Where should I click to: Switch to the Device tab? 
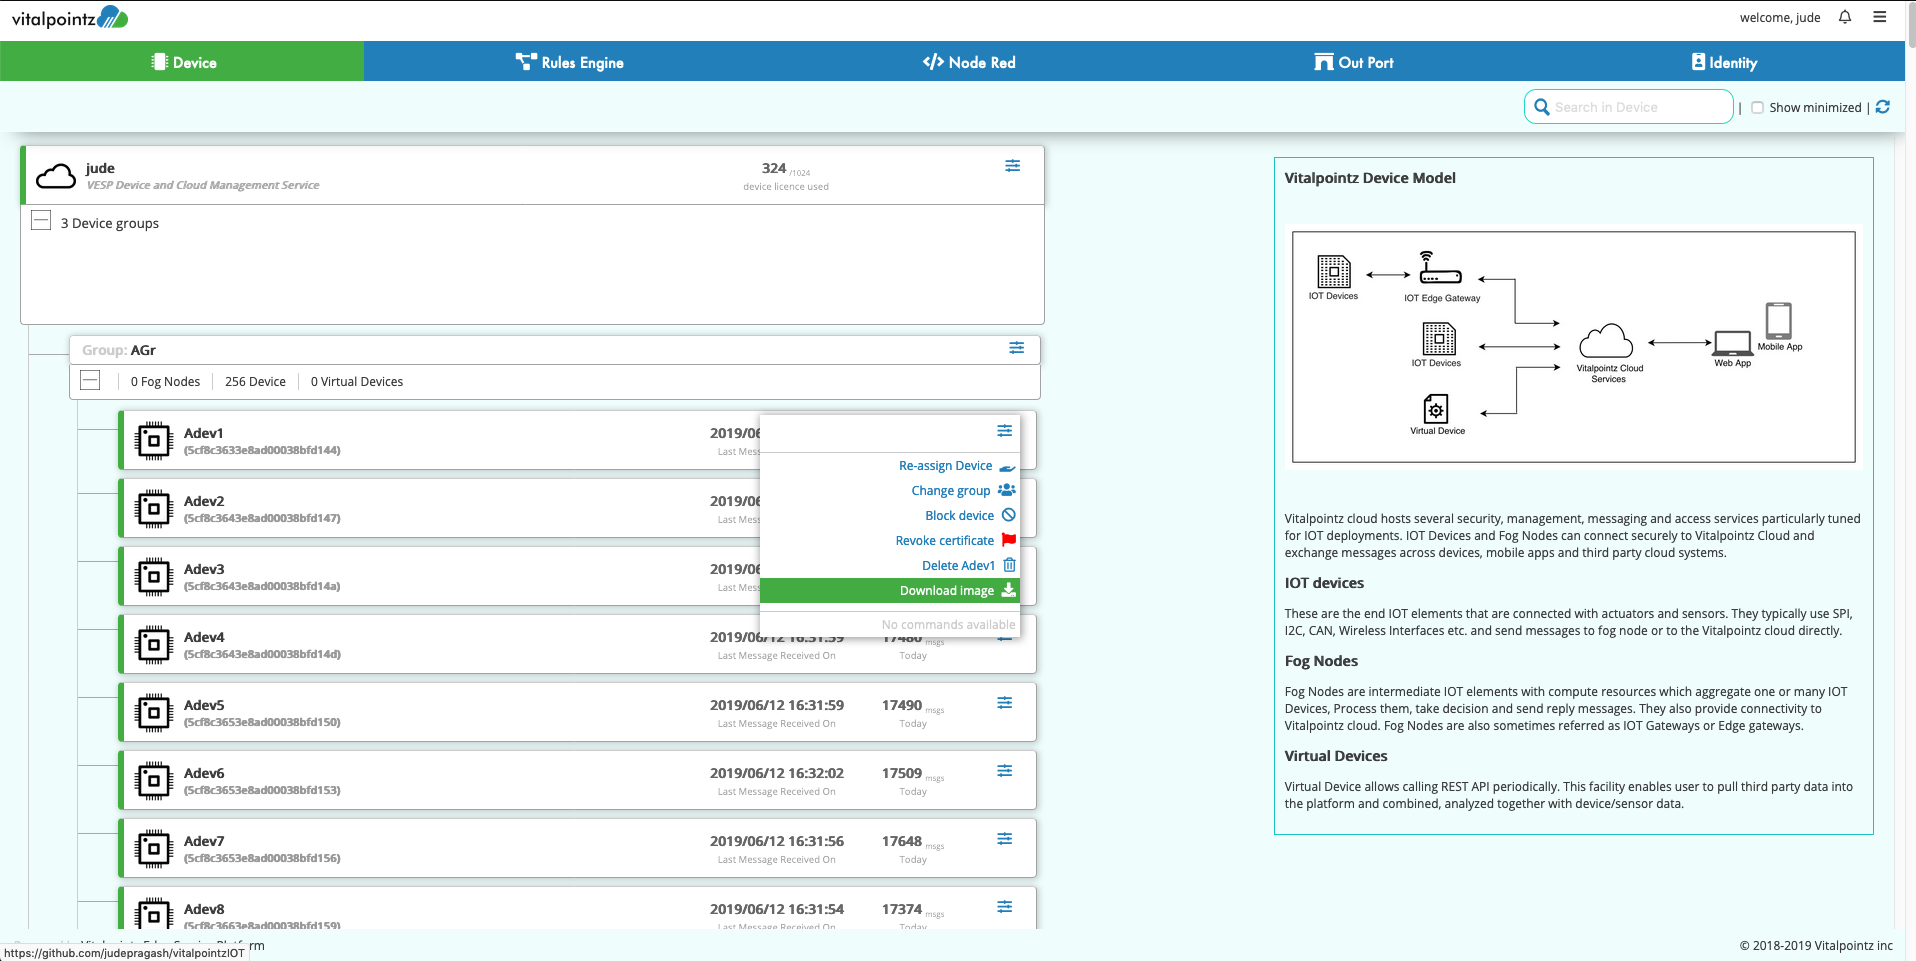coord(182,62)
